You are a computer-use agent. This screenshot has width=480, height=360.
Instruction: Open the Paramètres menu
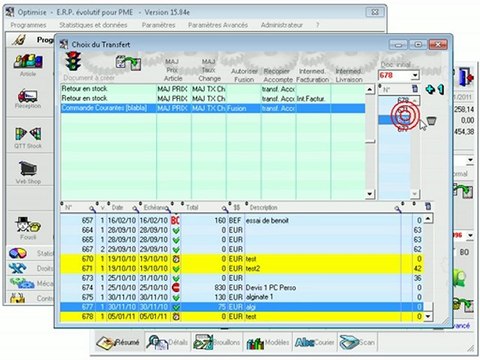pos(158,25)
